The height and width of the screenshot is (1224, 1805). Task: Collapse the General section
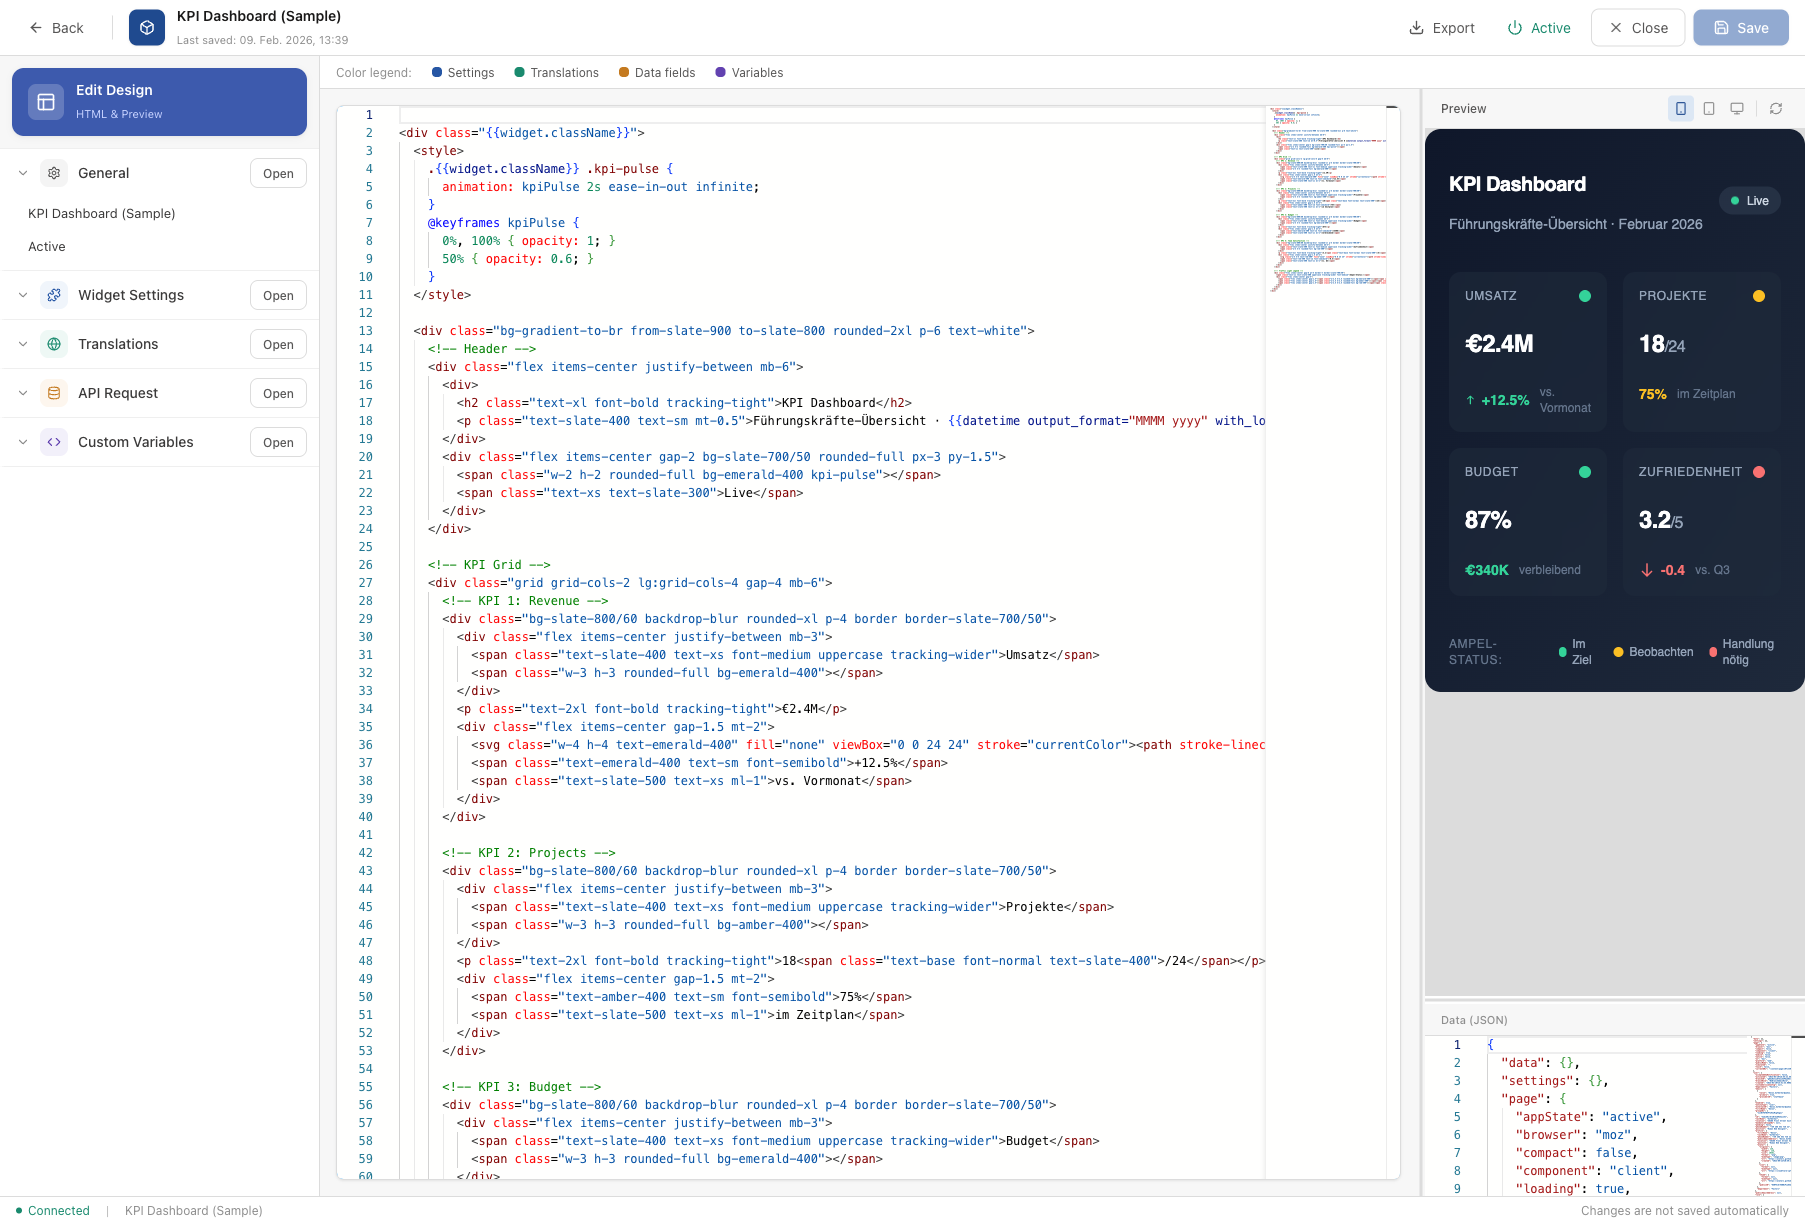pos(22,172)
